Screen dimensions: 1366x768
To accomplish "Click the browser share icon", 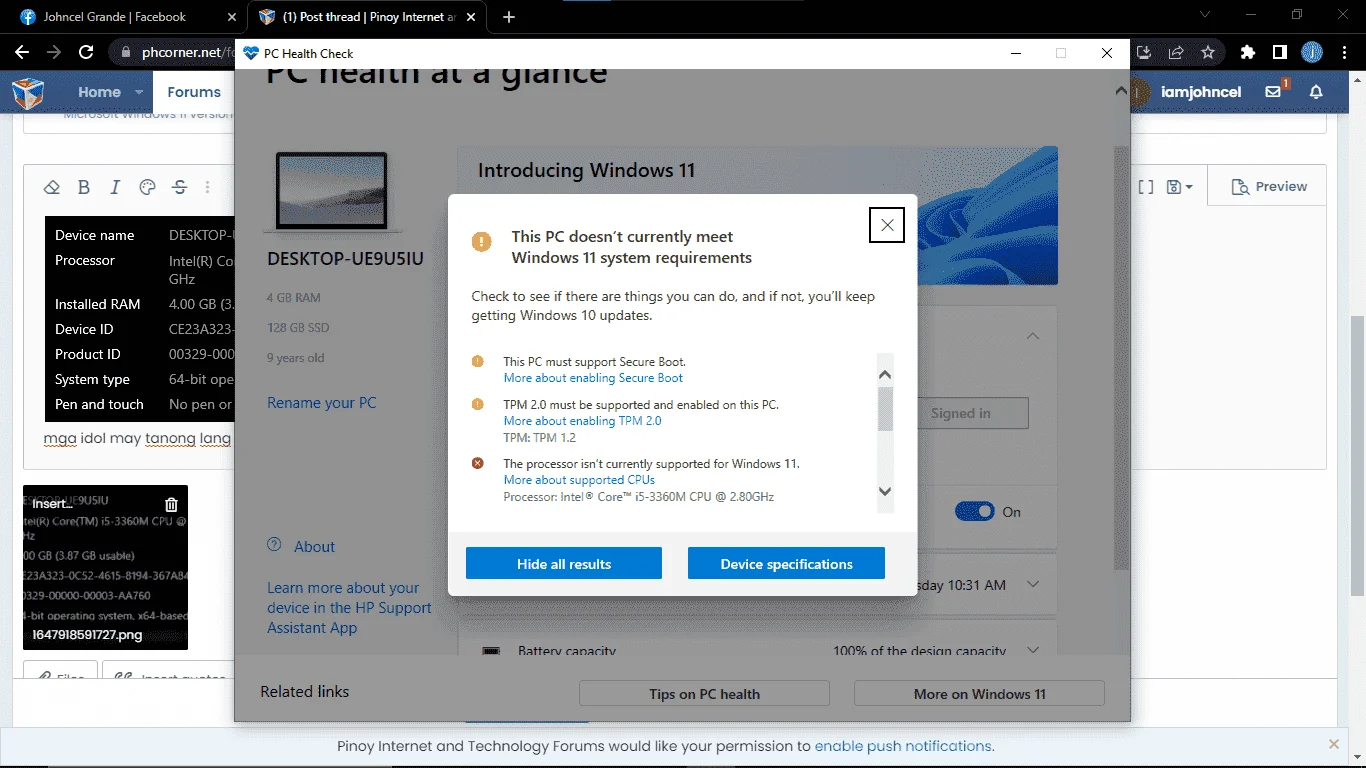I will [x=1176, y=52].
